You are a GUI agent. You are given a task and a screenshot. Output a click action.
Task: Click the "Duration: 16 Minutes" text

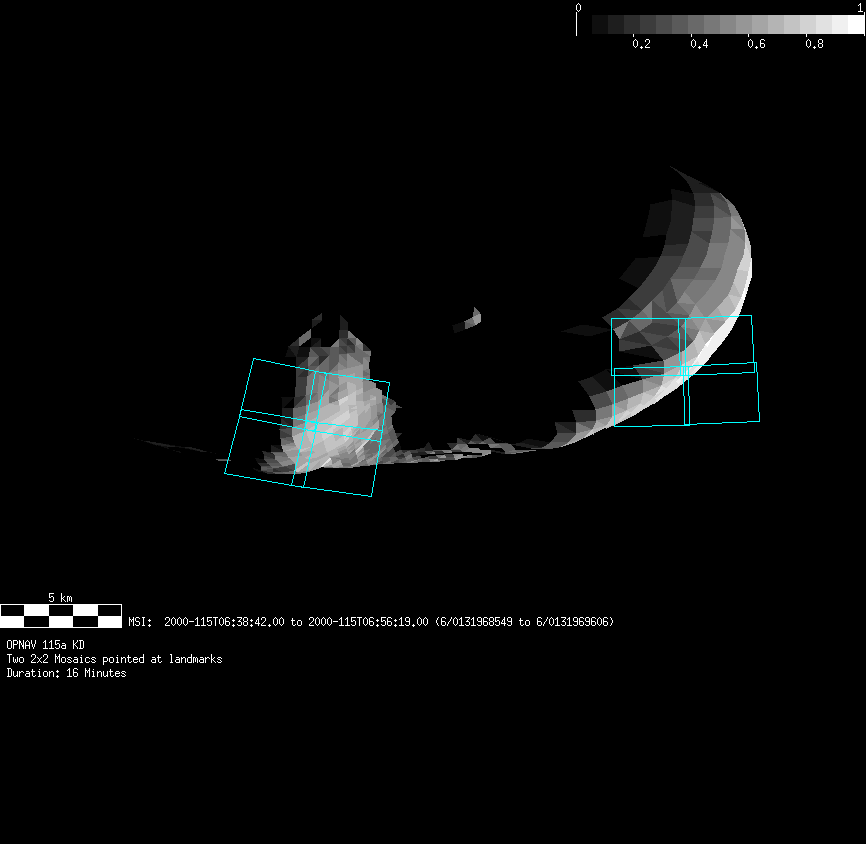pos(66,673)
